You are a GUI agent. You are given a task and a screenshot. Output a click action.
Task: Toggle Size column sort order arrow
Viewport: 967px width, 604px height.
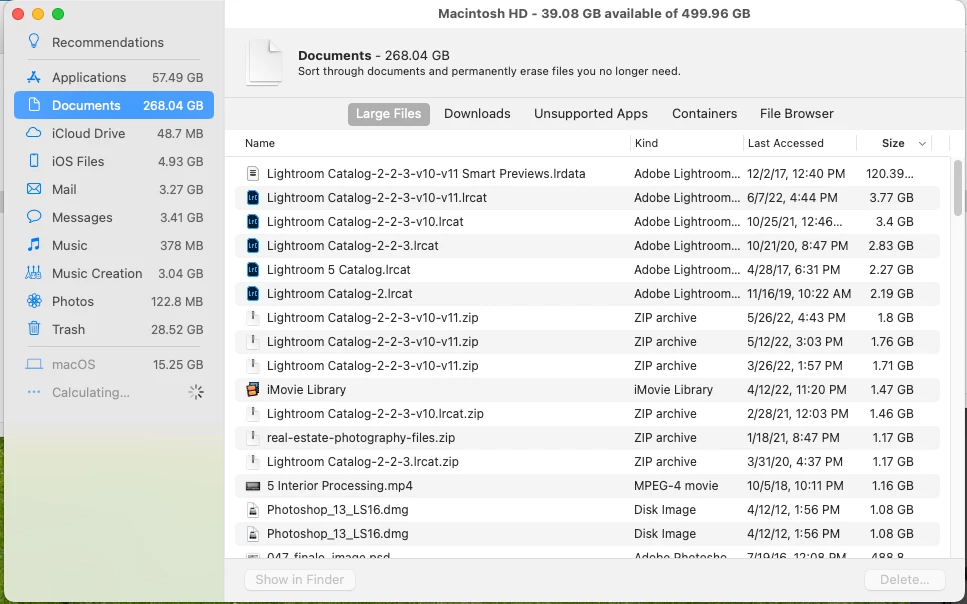(x=922, y=144)
